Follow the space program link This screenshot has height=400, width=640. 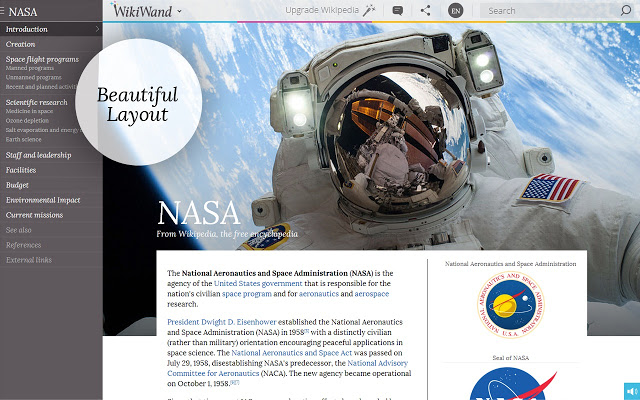pos(247,293)
